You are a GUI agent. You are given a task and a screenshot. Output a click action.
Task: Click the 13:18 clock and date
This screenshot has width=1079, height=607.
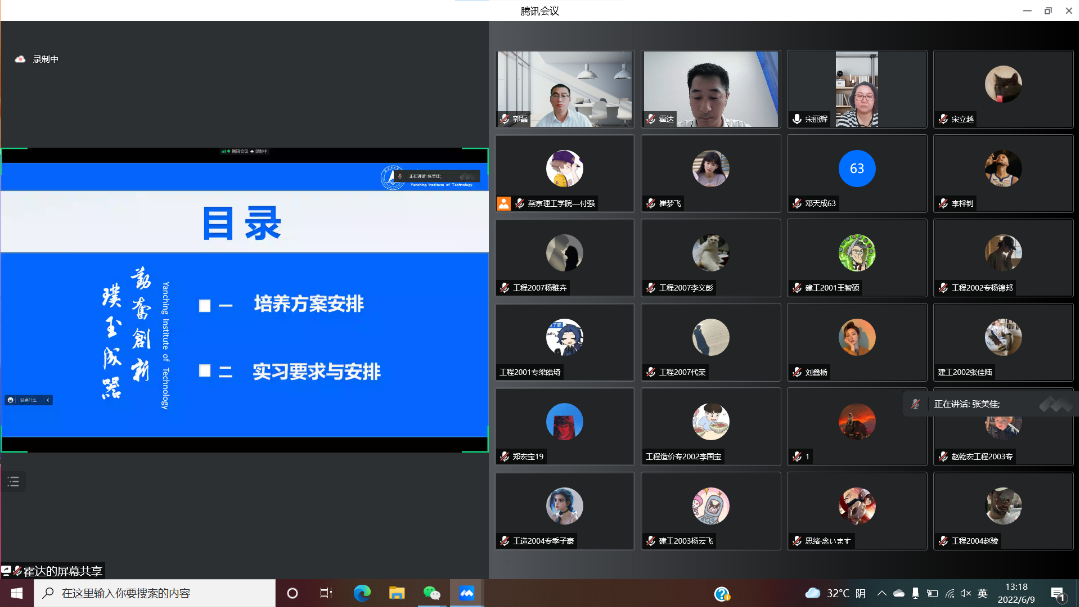(x=1016, y=593)
